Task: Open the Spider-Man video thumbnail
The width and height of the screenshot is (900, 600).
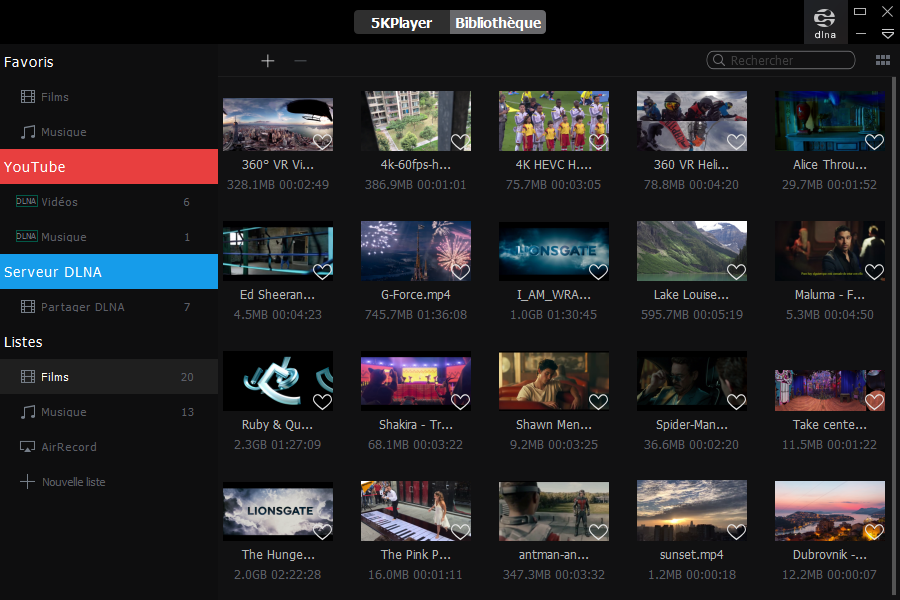Action: pos(692,380)
